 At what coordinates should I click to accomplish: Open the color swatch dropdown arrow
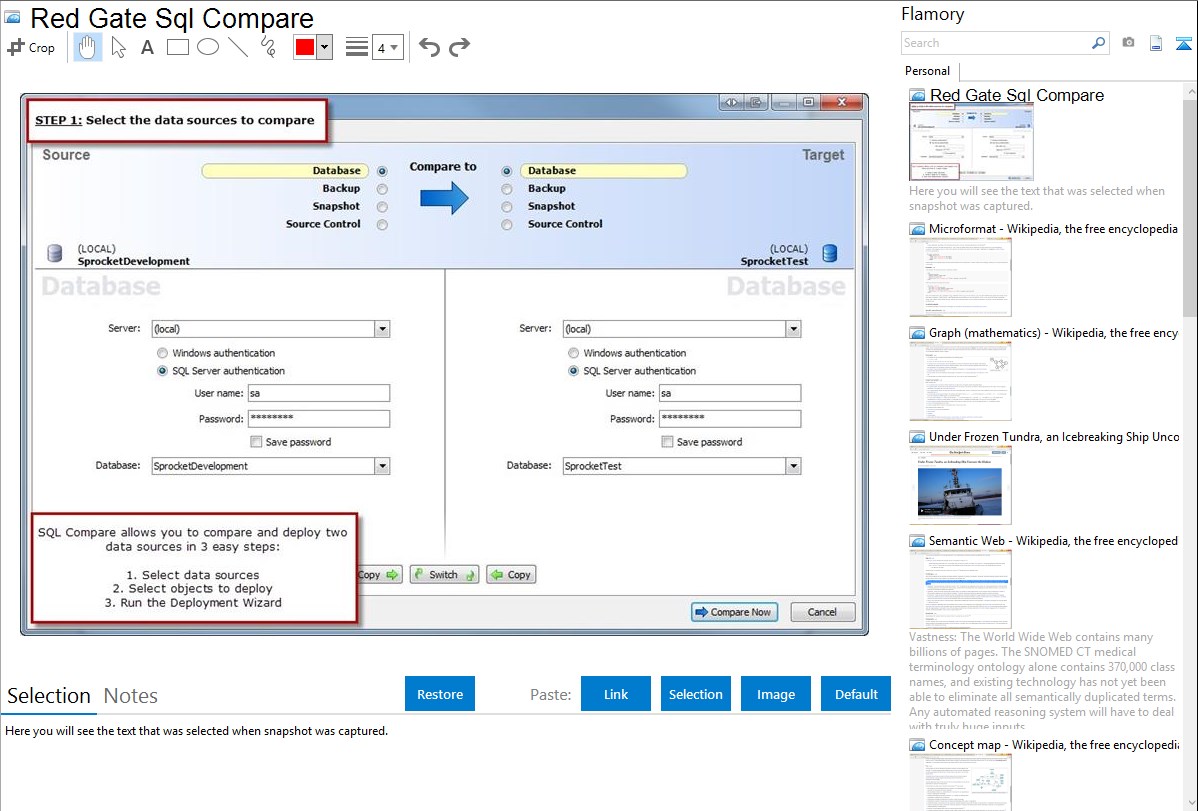(x=324, y=47)
